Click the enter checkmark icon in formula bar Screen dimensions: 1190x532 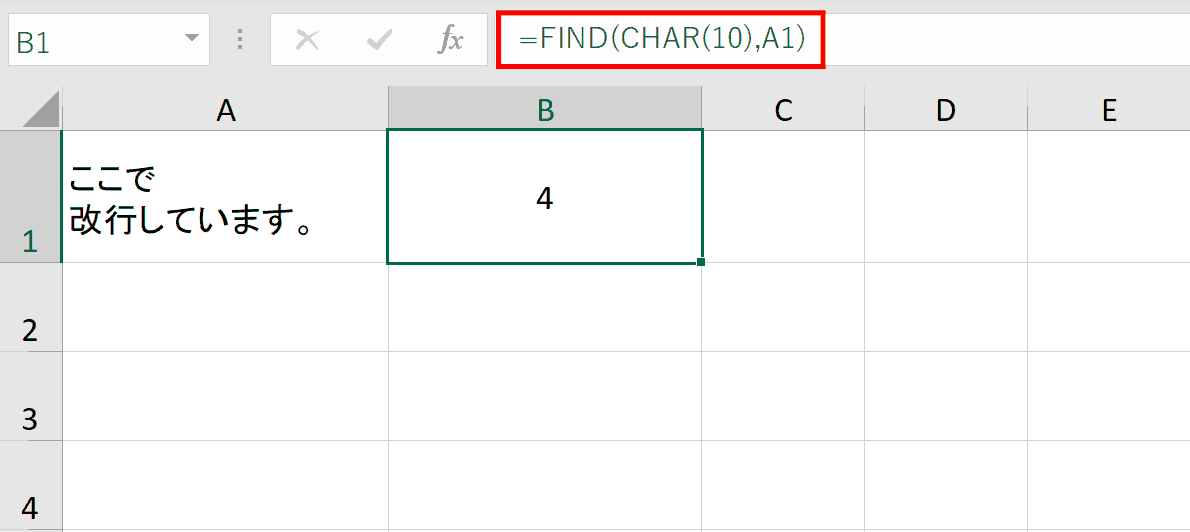tap(379, 39)
